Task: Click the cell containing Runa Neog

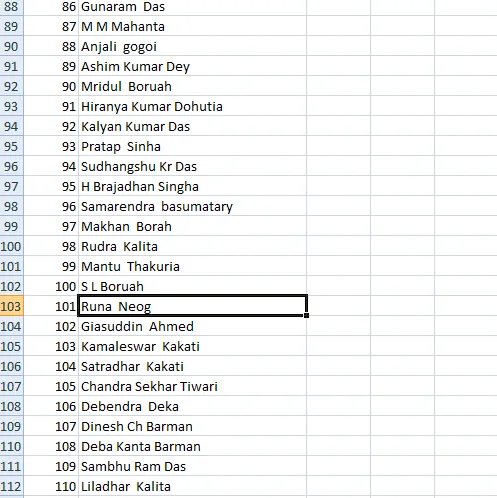Action: [192, 306]
